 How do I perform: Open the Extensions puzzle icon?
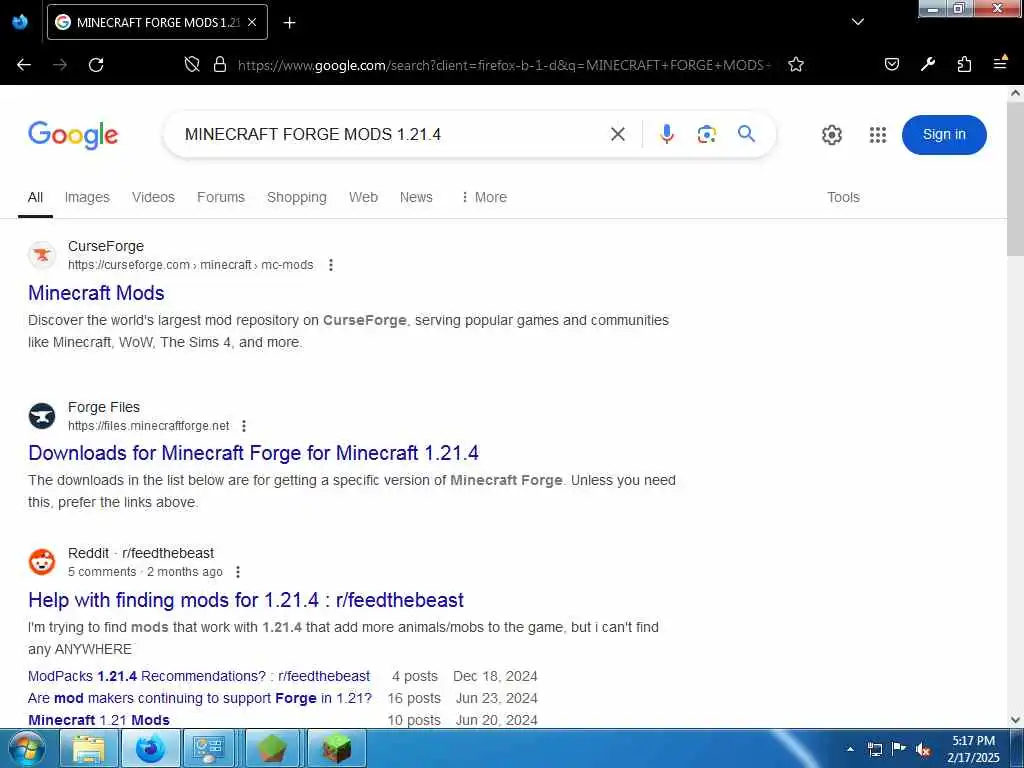click(964, 64)
